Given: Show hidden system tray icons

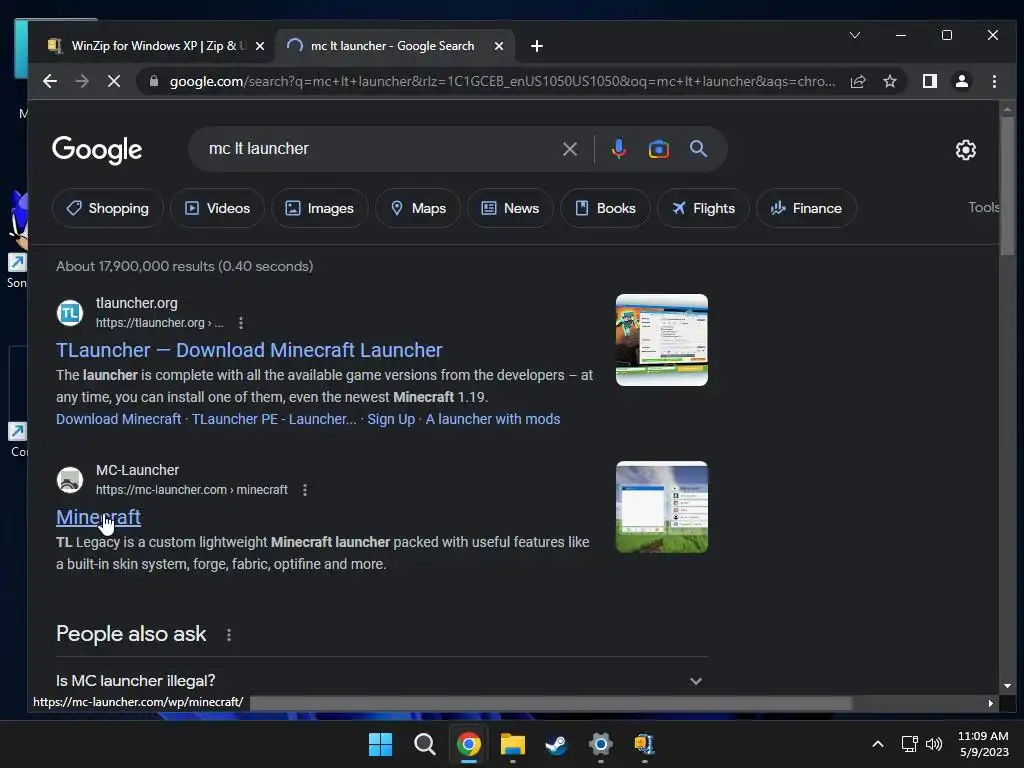Looking at the screenshot, I should coord(878,744).
